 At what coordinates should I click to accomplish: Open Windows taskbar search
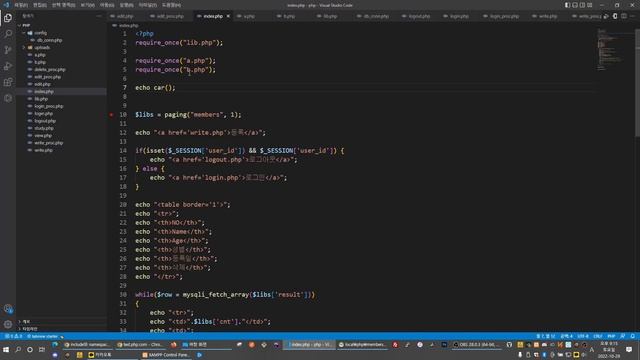coord(18,350)
